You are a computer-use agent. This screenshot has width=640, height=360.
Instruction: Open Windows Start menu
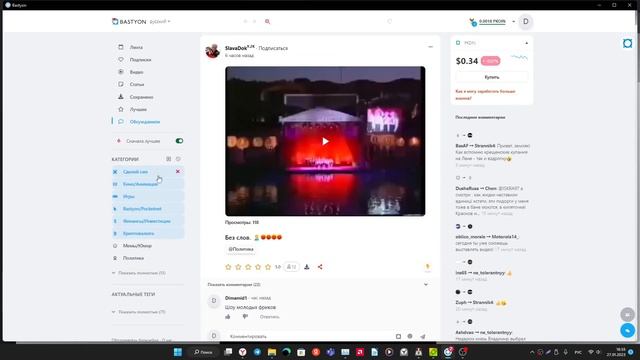coord(178,352)
